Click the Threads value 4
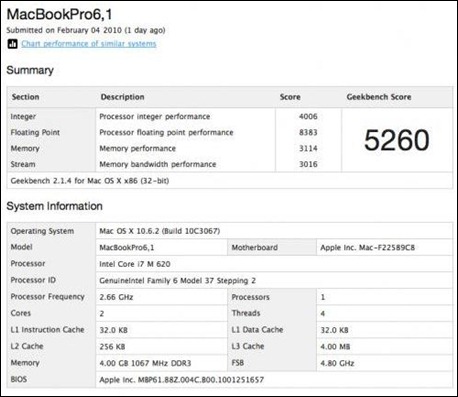The width and height of the screenshot is (458, 397). pyautogui.click(x=323, y=314)
